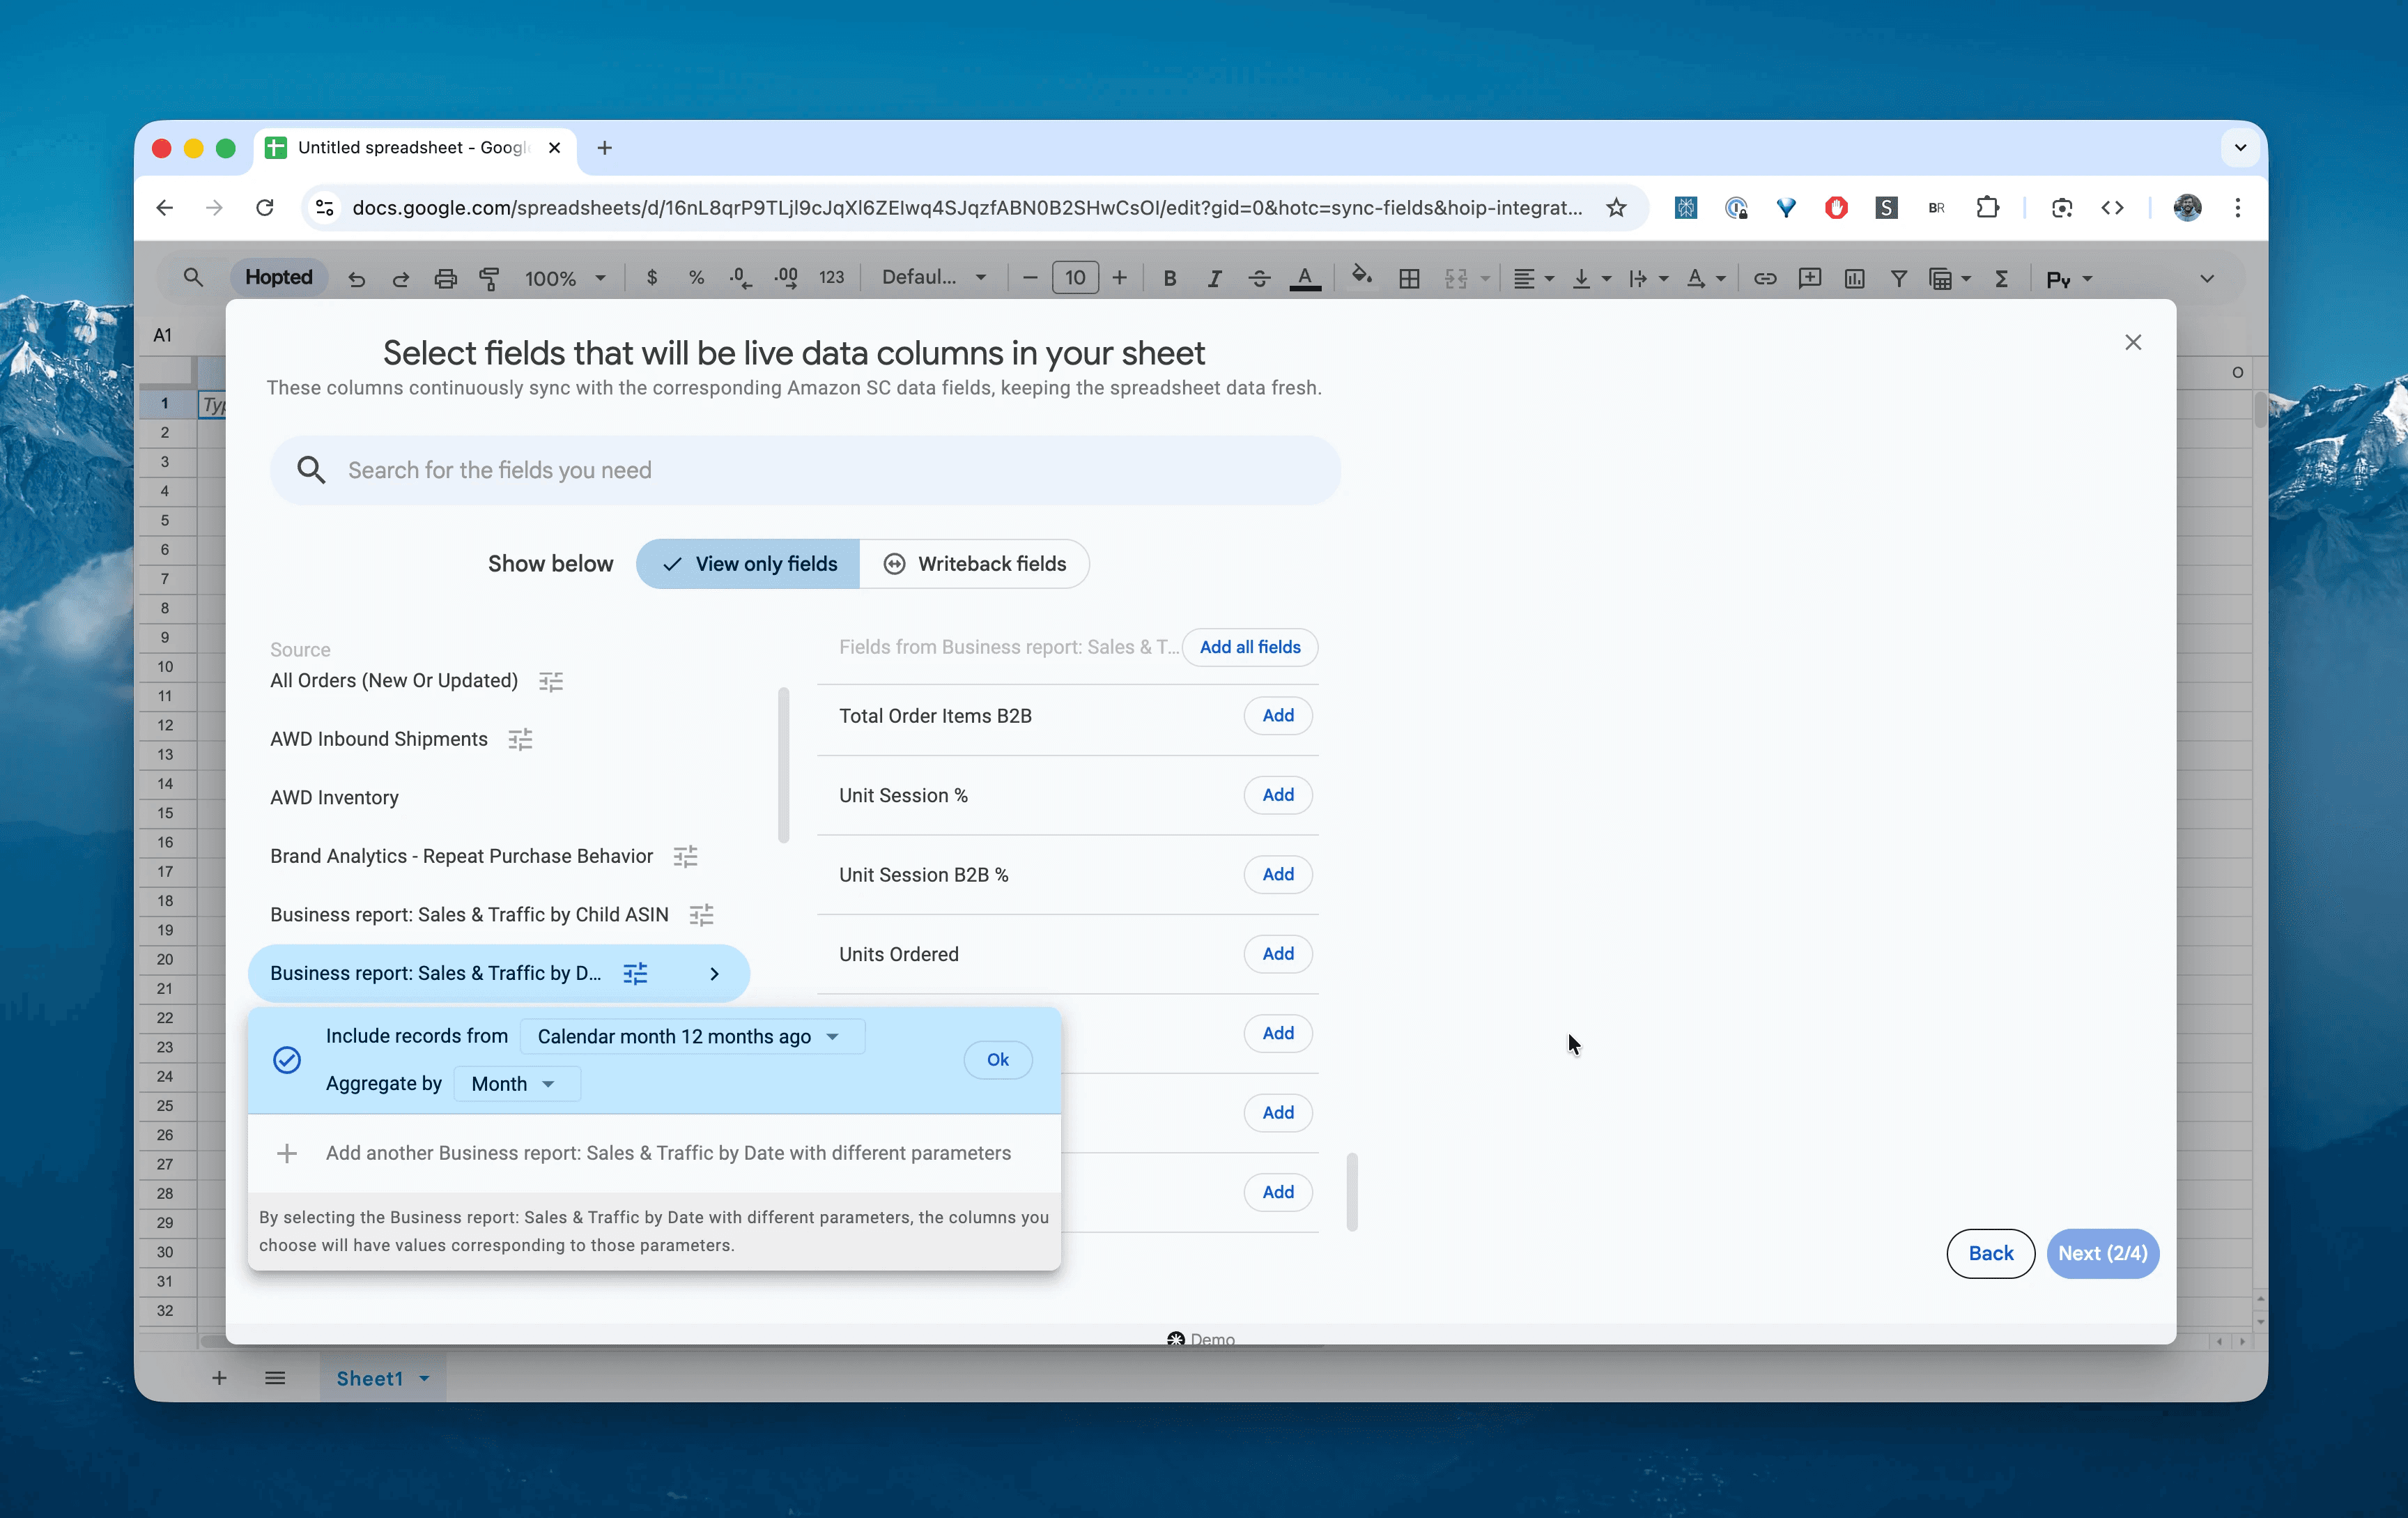The height and width of the screenshot is (1518, 2408).
Task: Click the source list scrollbar
Action: [x=783, y=765]
